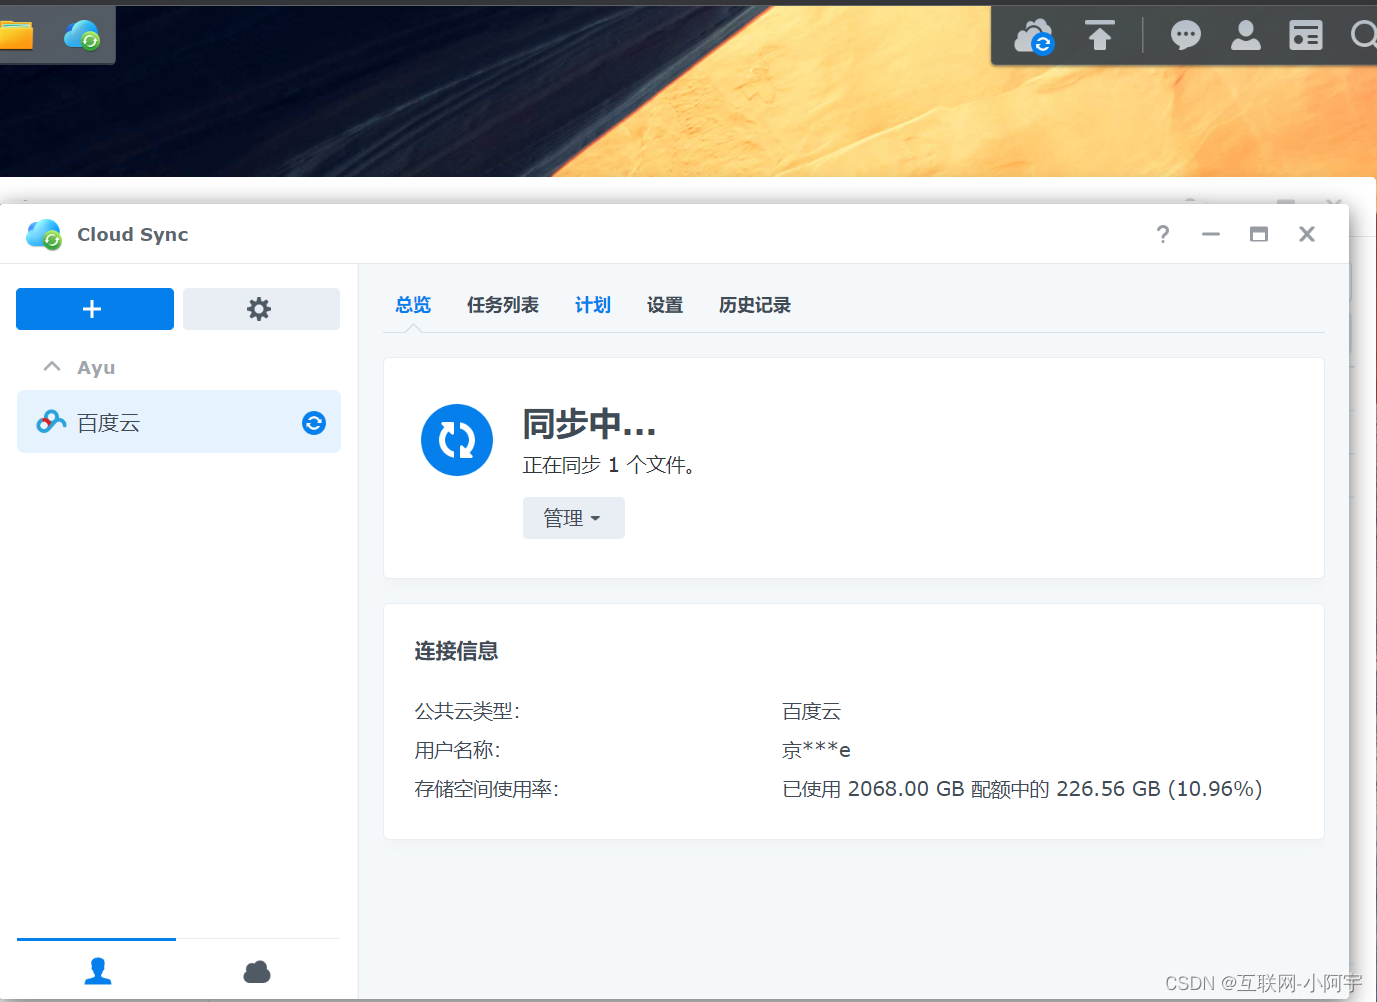
Task: Open Cloud Sync help question mark
Action: click(x=1163, y=234)
